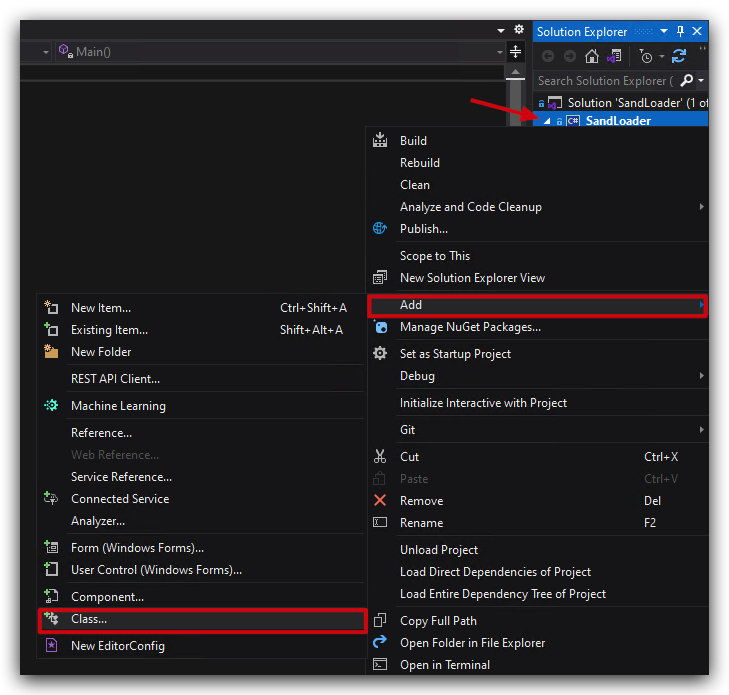Click New Item... in Add submenu
The height and width of the screenshot is (695, 729).
[x=202, y=308]
